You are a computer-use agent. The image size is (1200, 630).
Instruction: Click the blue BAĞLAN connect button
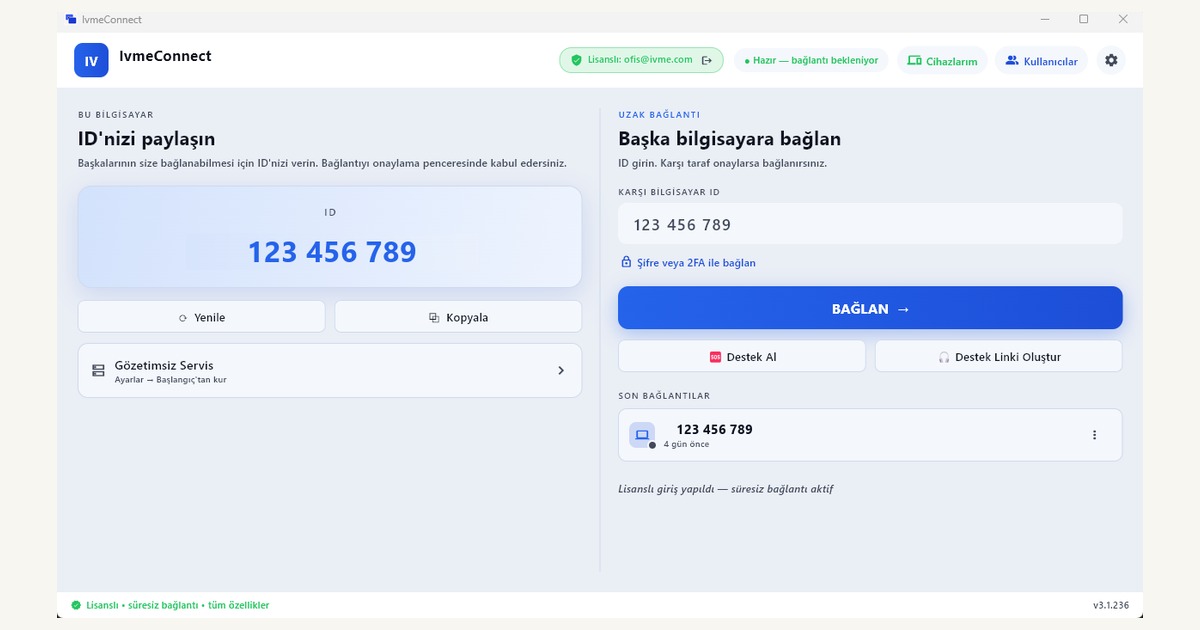coord(870,308)
